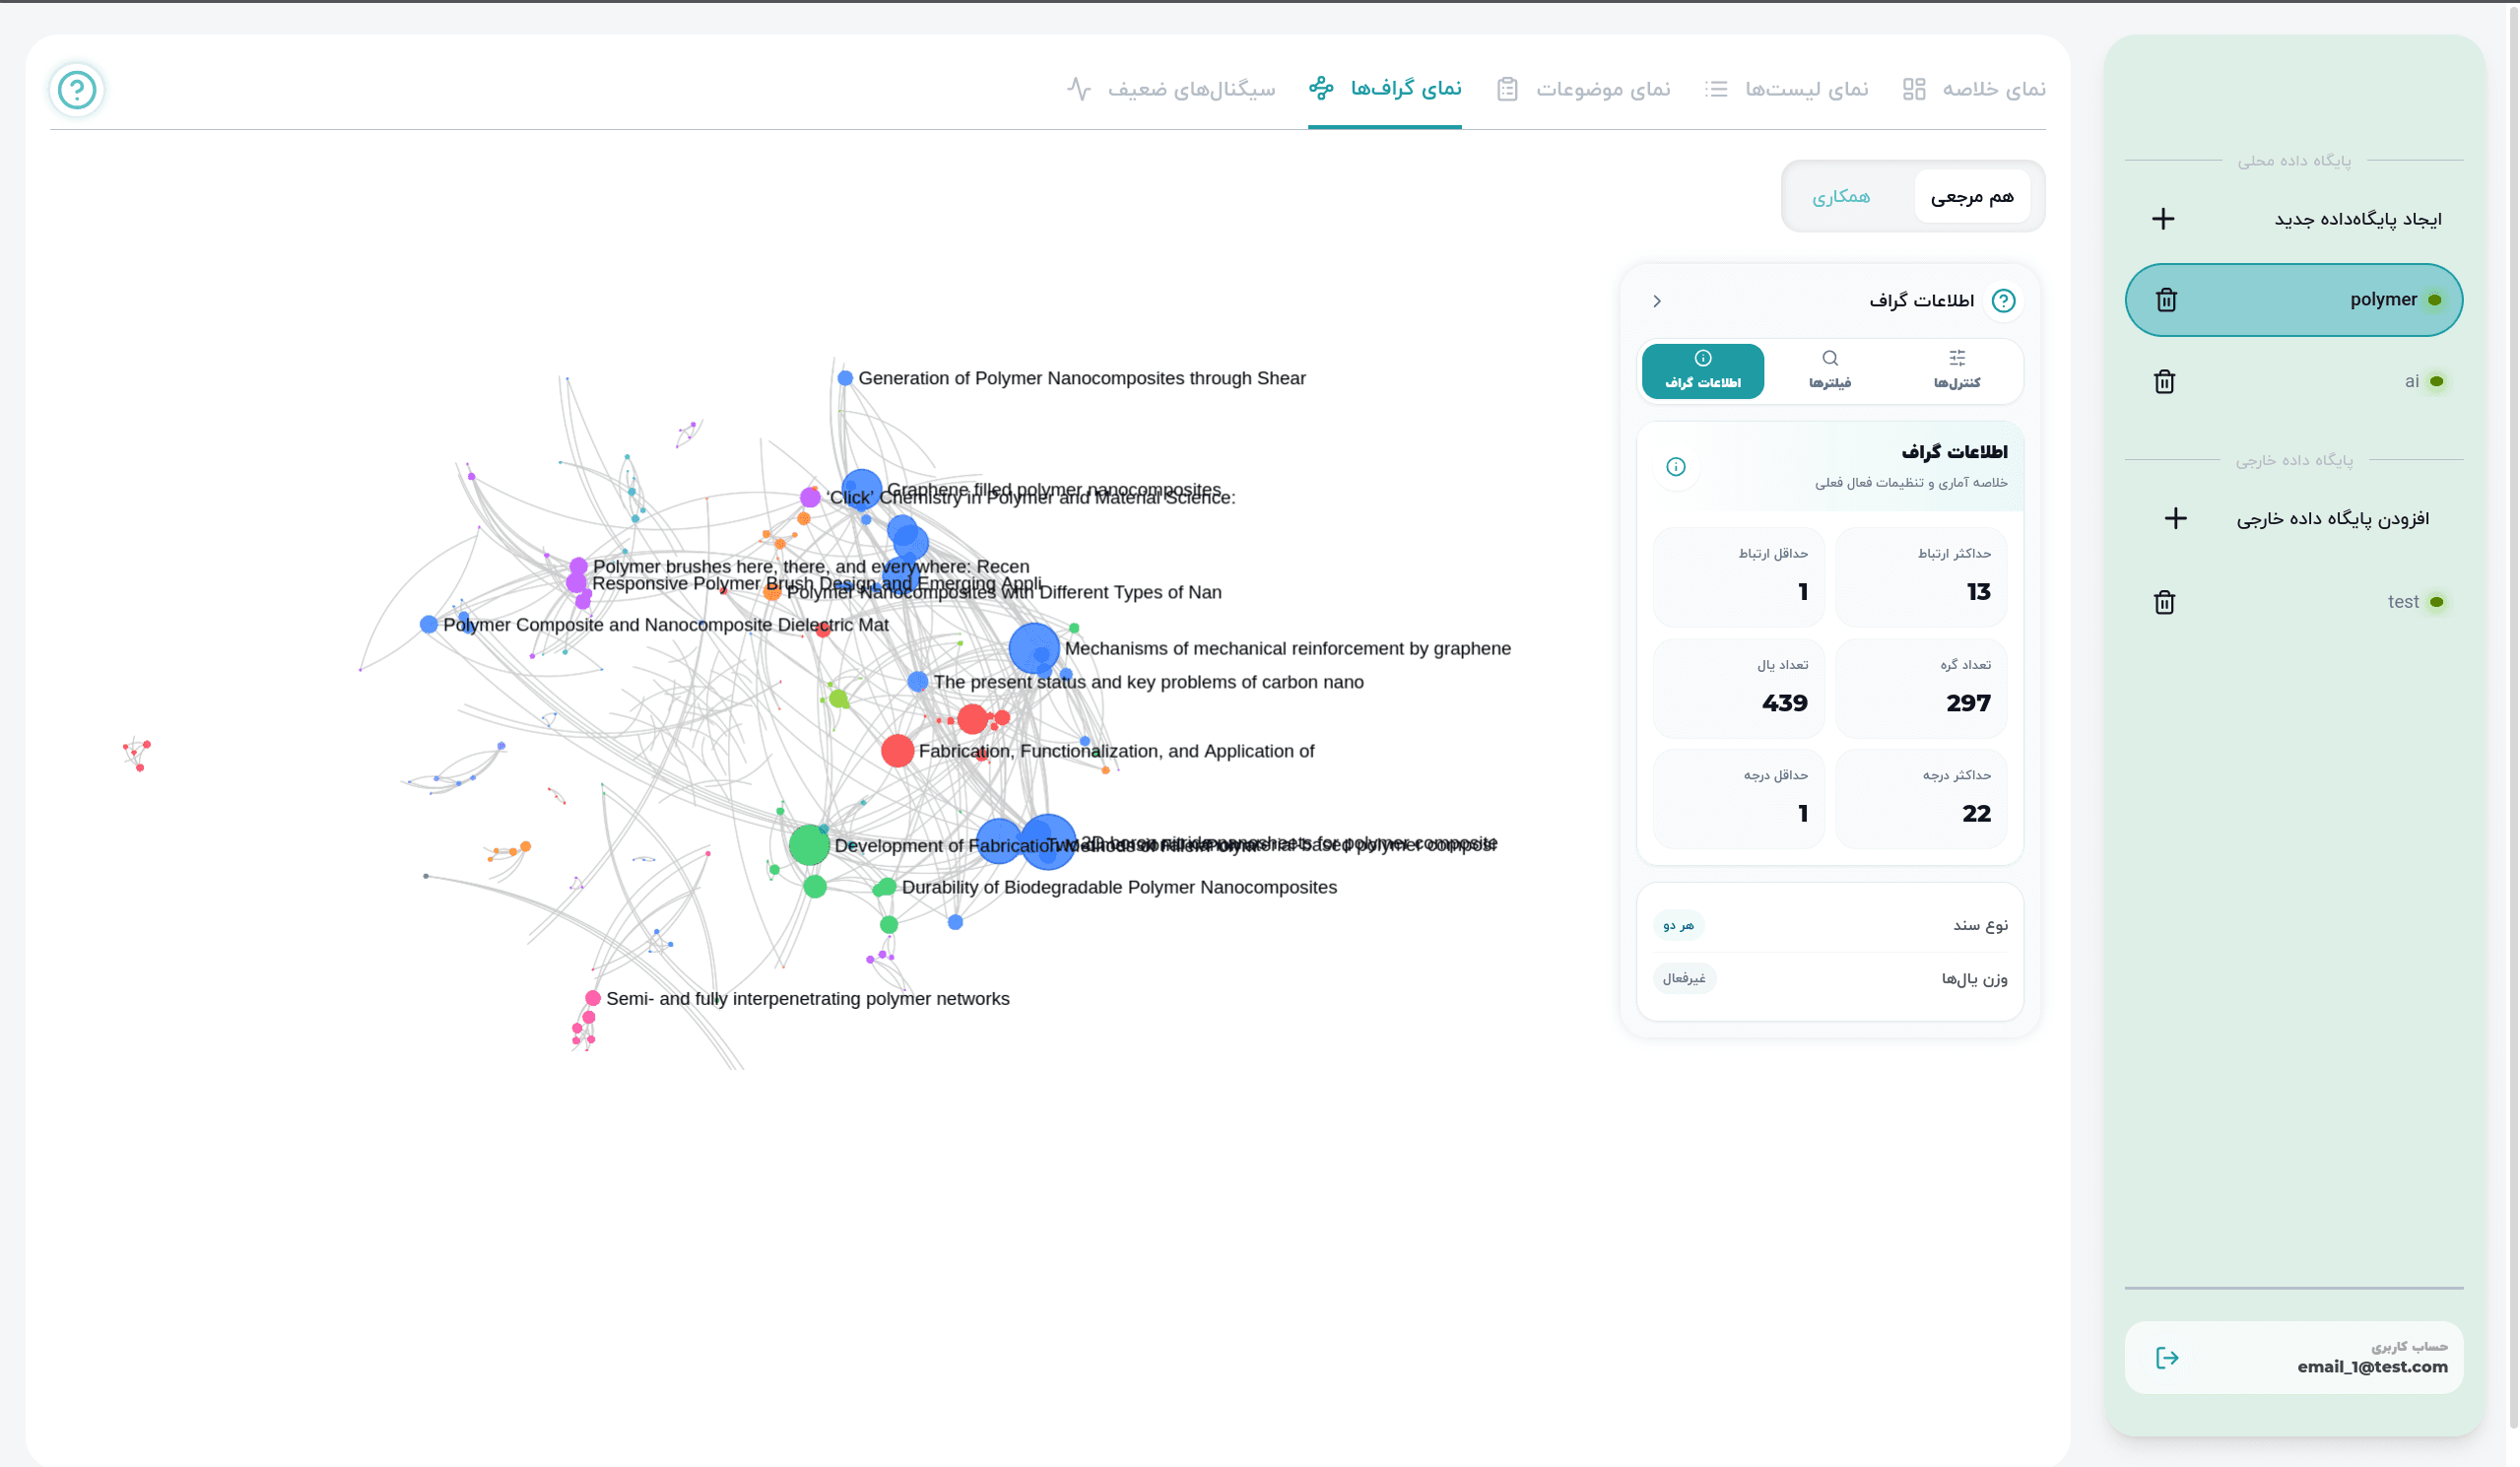Select the polymer database entry
Viewport: 2520px width, 1467px height.
pos(2293,300)
